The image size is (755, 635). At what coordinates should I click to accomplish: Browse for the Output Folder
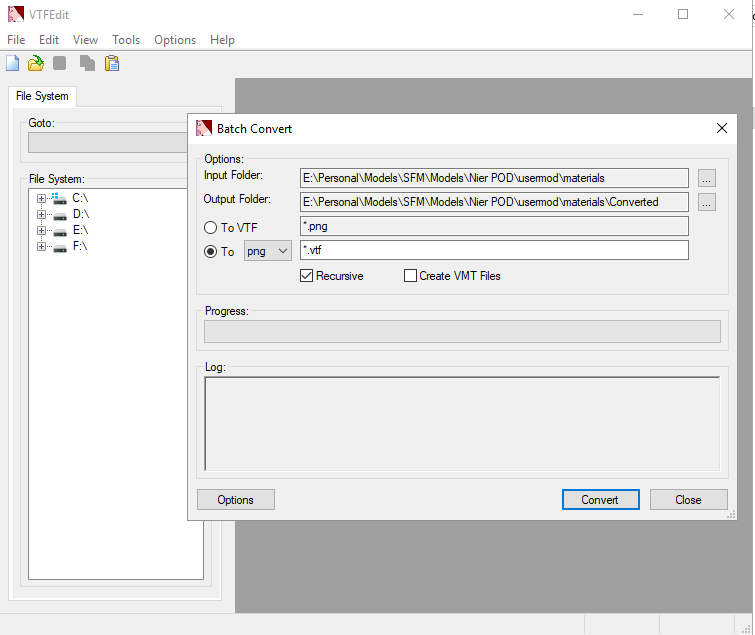[707, 202]
